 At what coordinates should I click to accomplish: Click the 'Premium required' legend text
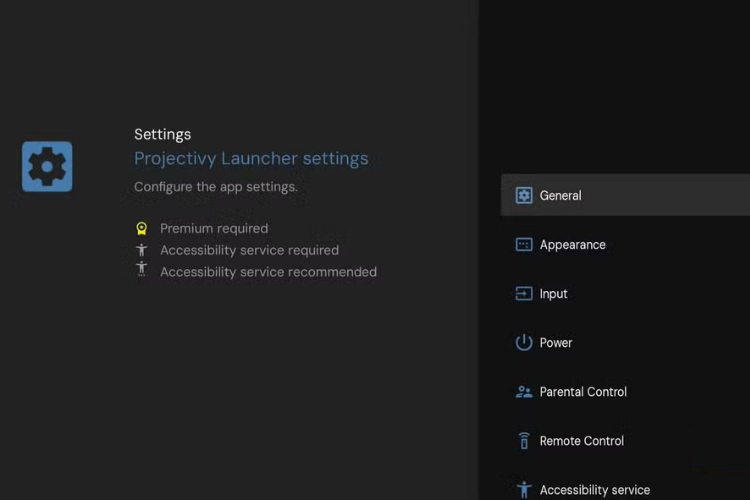tap(214, 229)
